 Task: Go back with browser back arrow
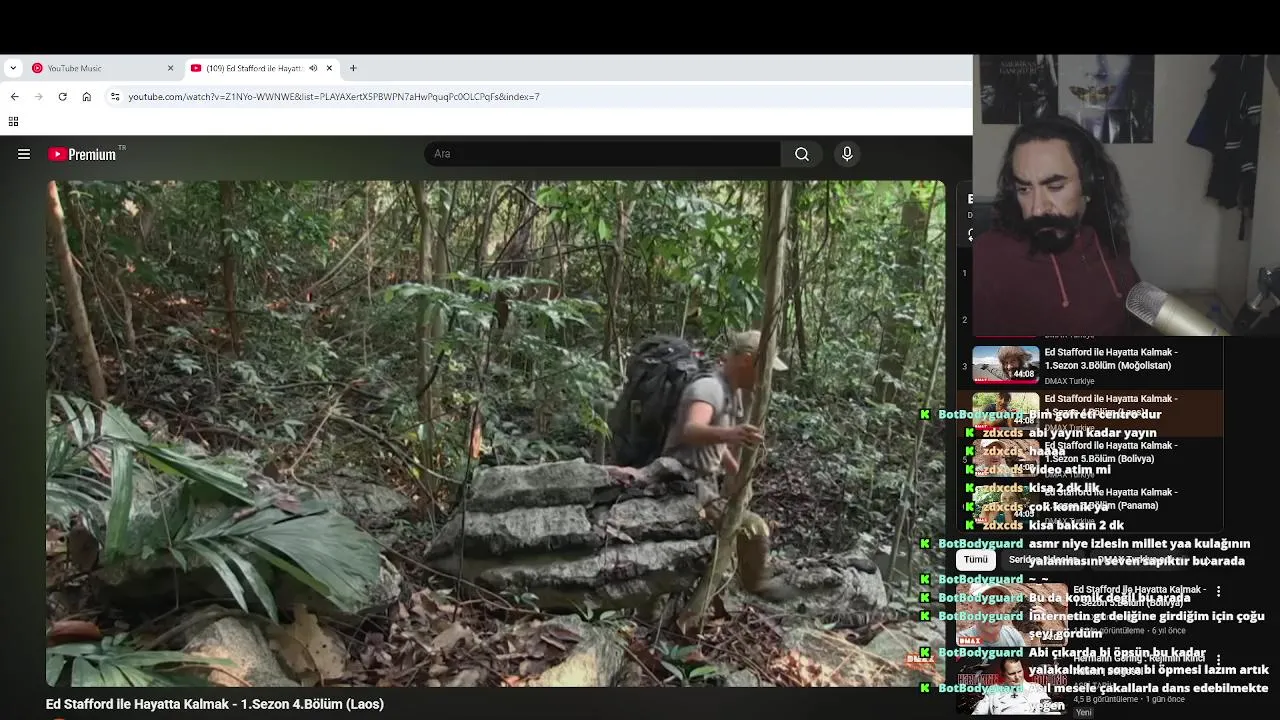(x=14, y=96)
